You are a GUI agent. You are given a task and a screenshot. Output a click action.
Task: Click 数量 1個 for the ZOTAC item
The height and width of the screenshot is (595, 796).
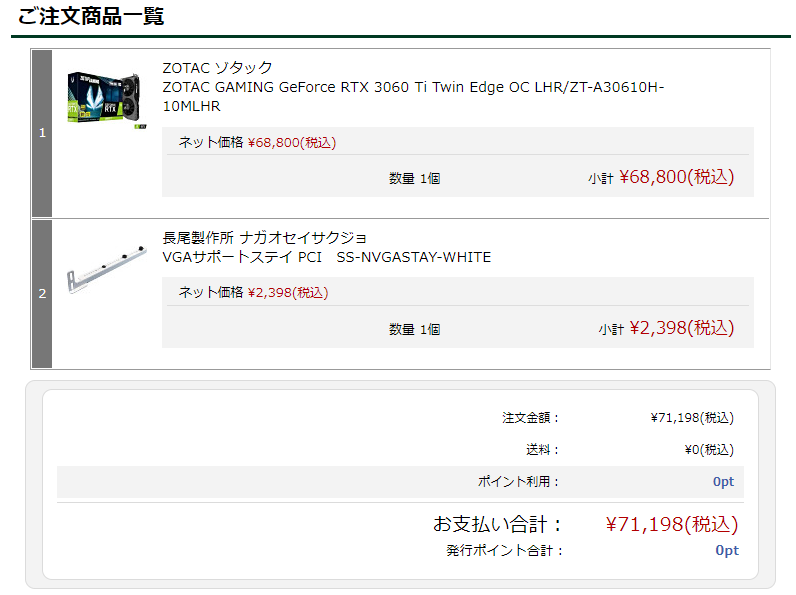tap(414, 179)
